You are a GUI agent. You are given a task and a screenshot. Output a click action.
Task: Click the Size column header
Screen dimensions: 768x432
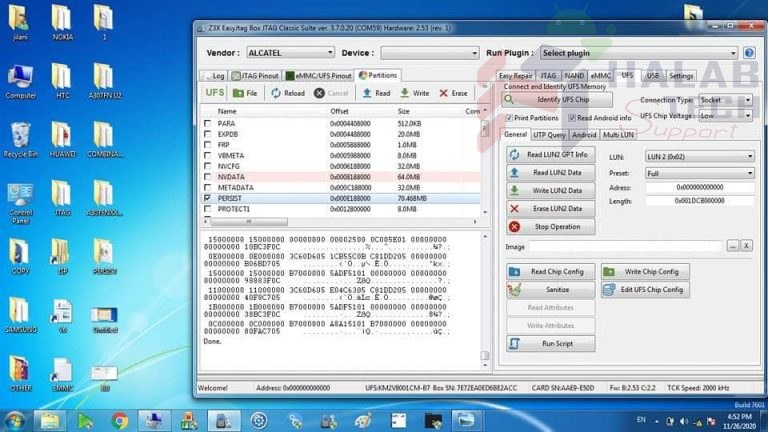tap(404, 112)
